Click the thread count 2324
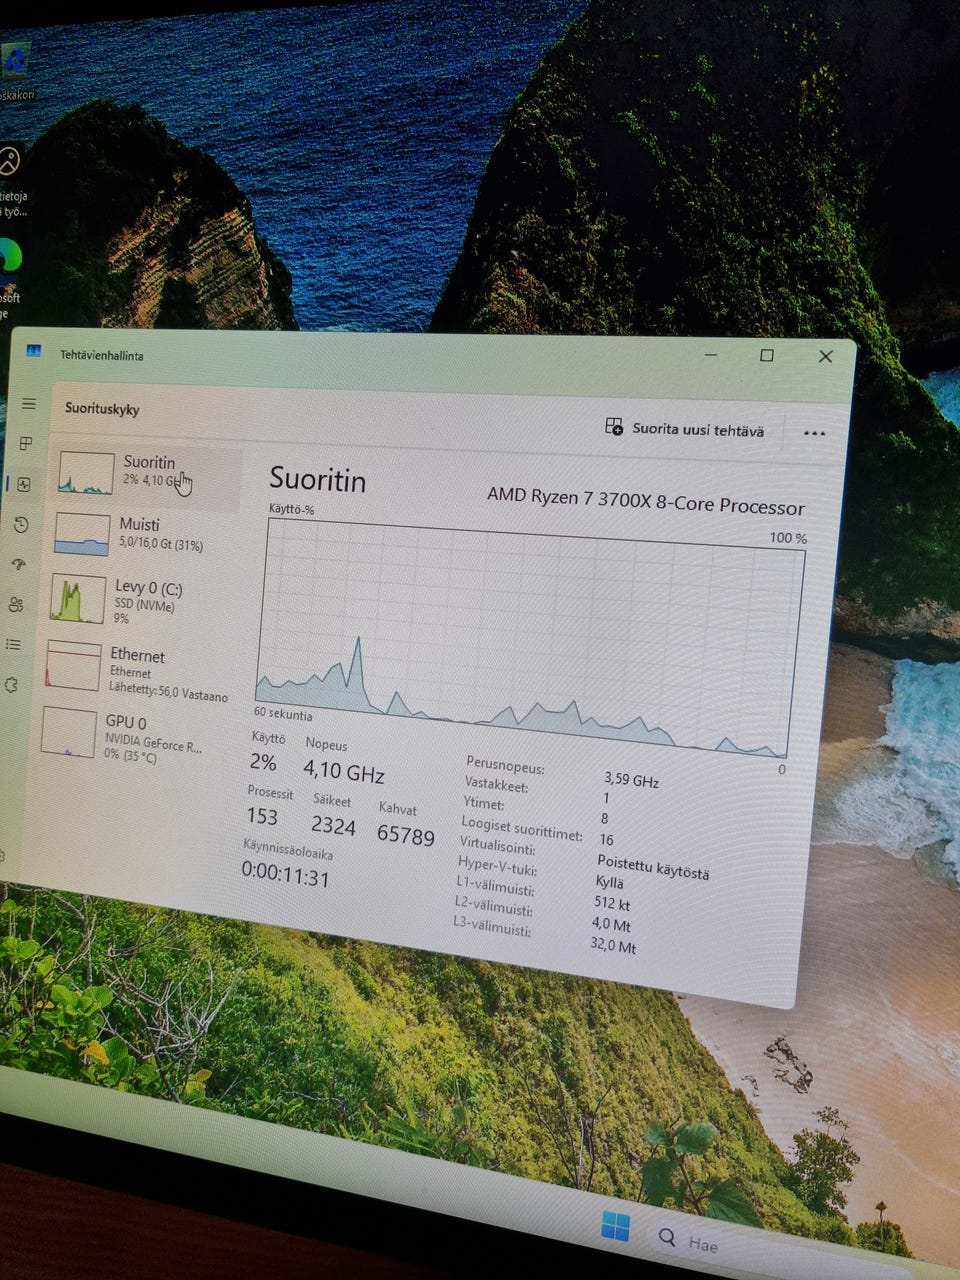This screenshot has height=1280, width=960. [333, 825]
